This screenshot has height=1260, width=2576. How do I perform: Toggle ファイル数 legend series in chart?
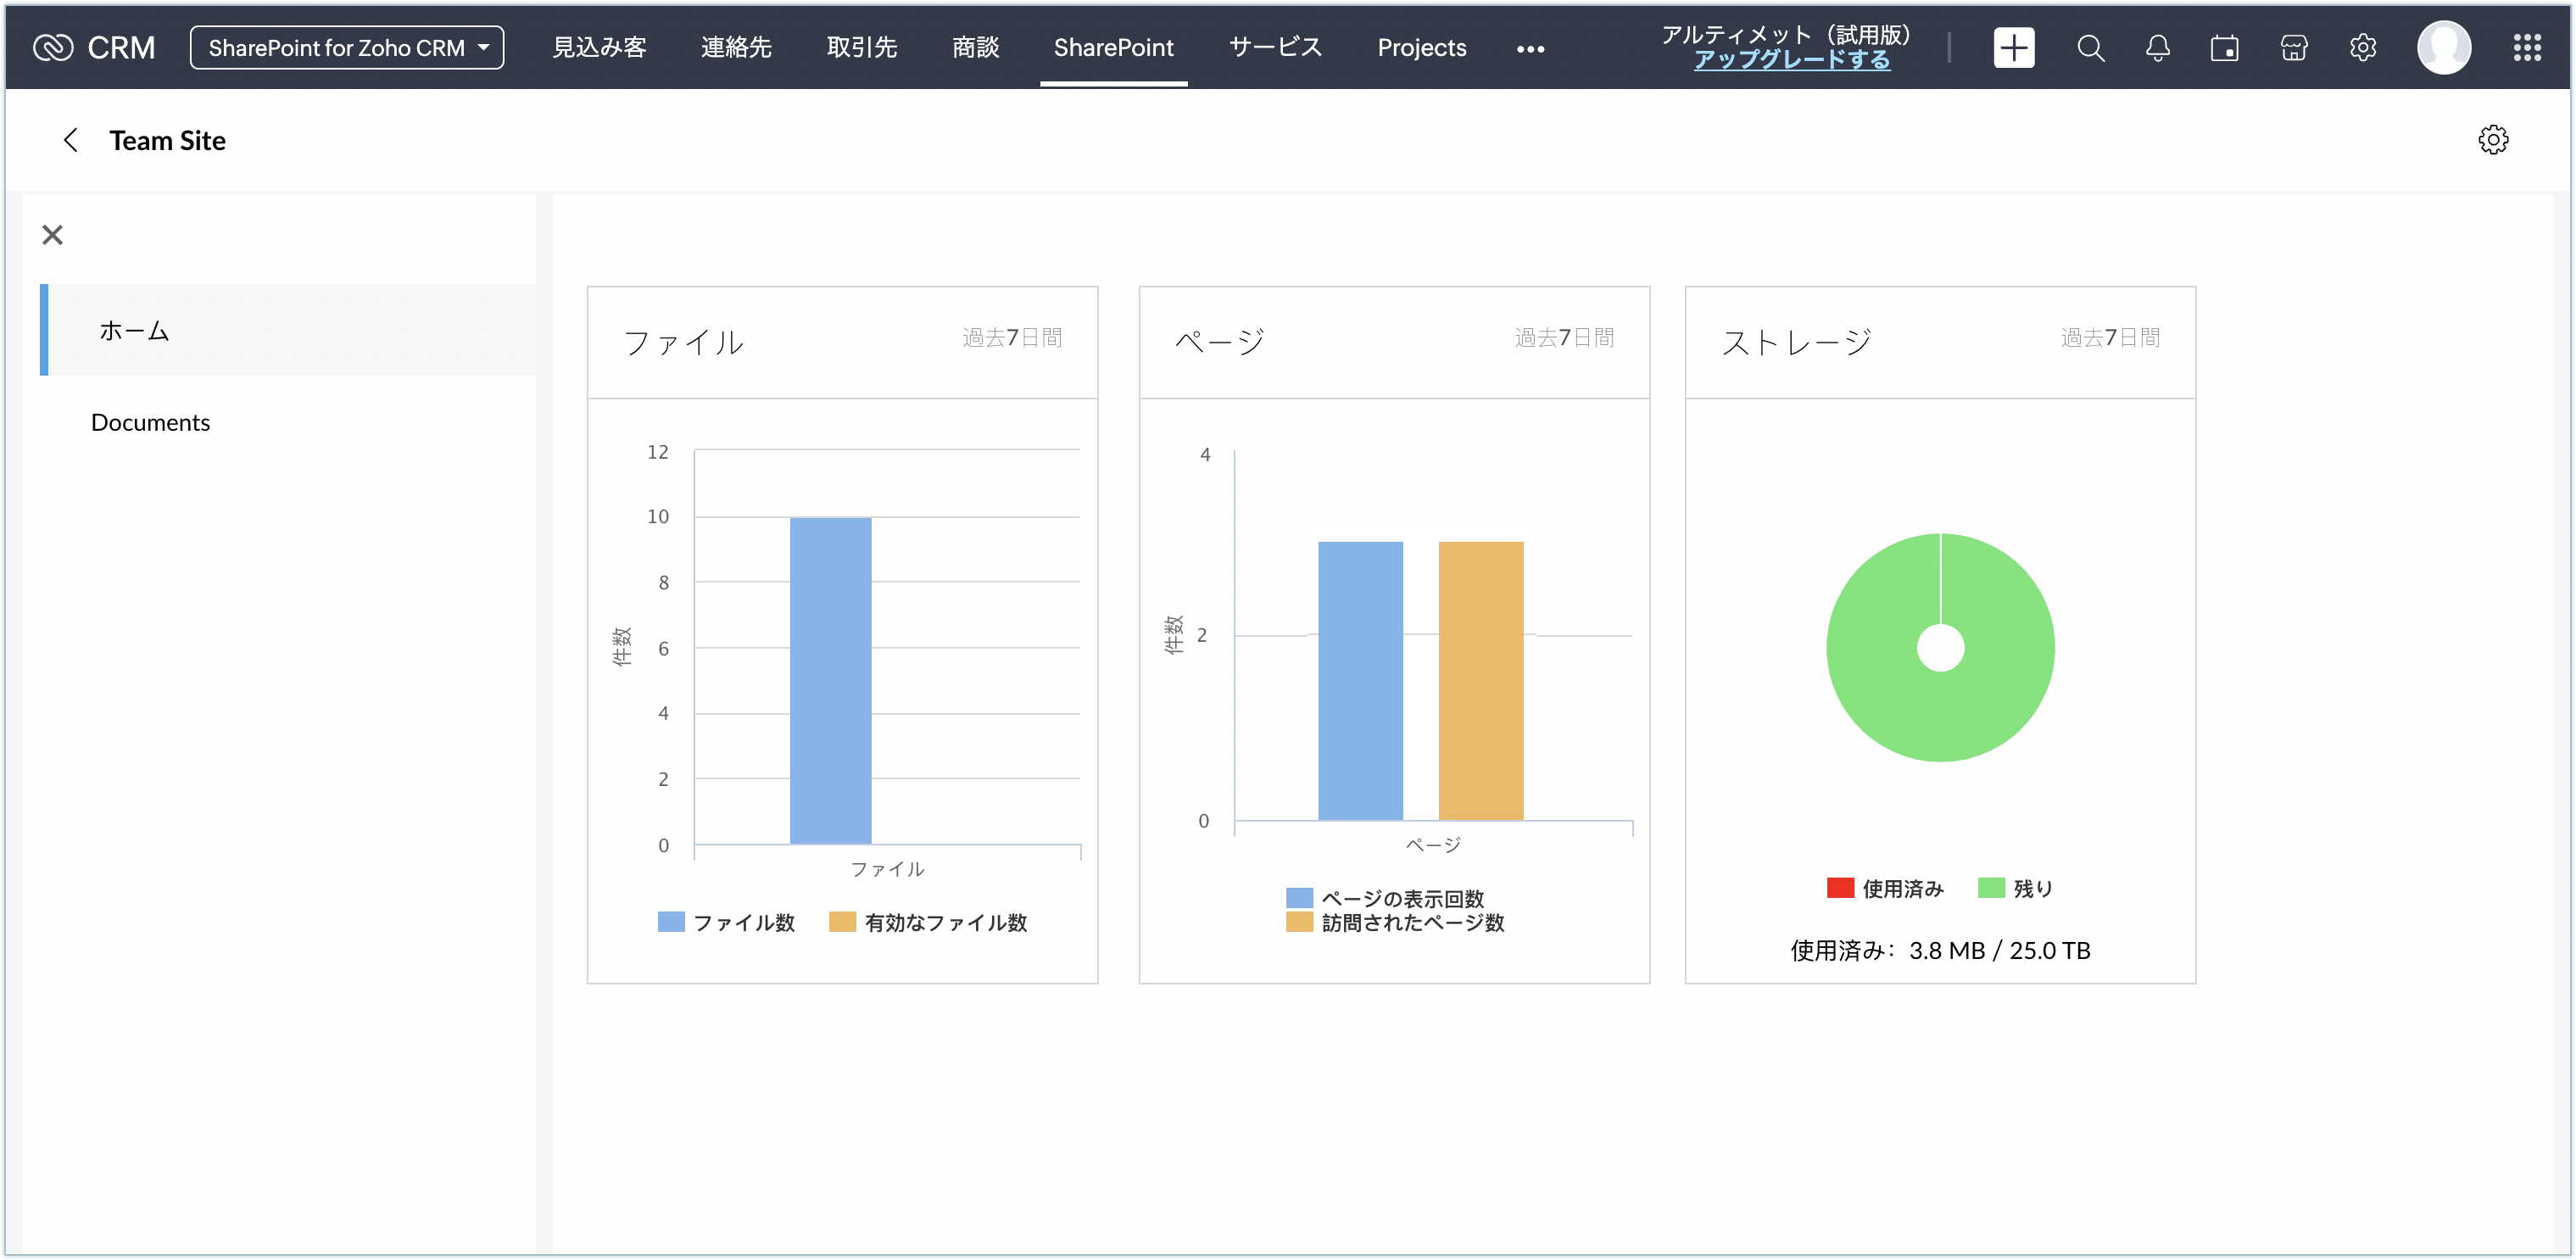(727, 922)
